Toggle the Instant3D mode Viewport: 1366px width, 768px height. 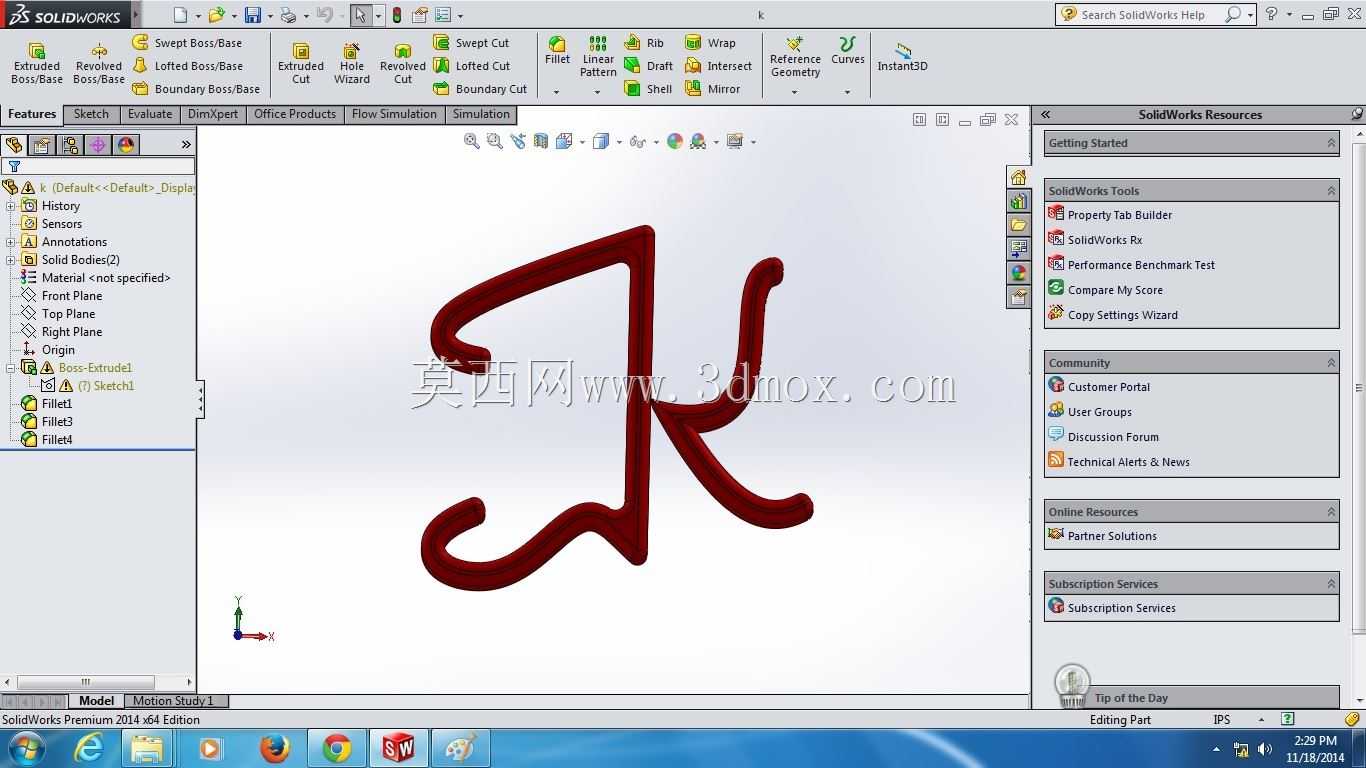point(902,57)
